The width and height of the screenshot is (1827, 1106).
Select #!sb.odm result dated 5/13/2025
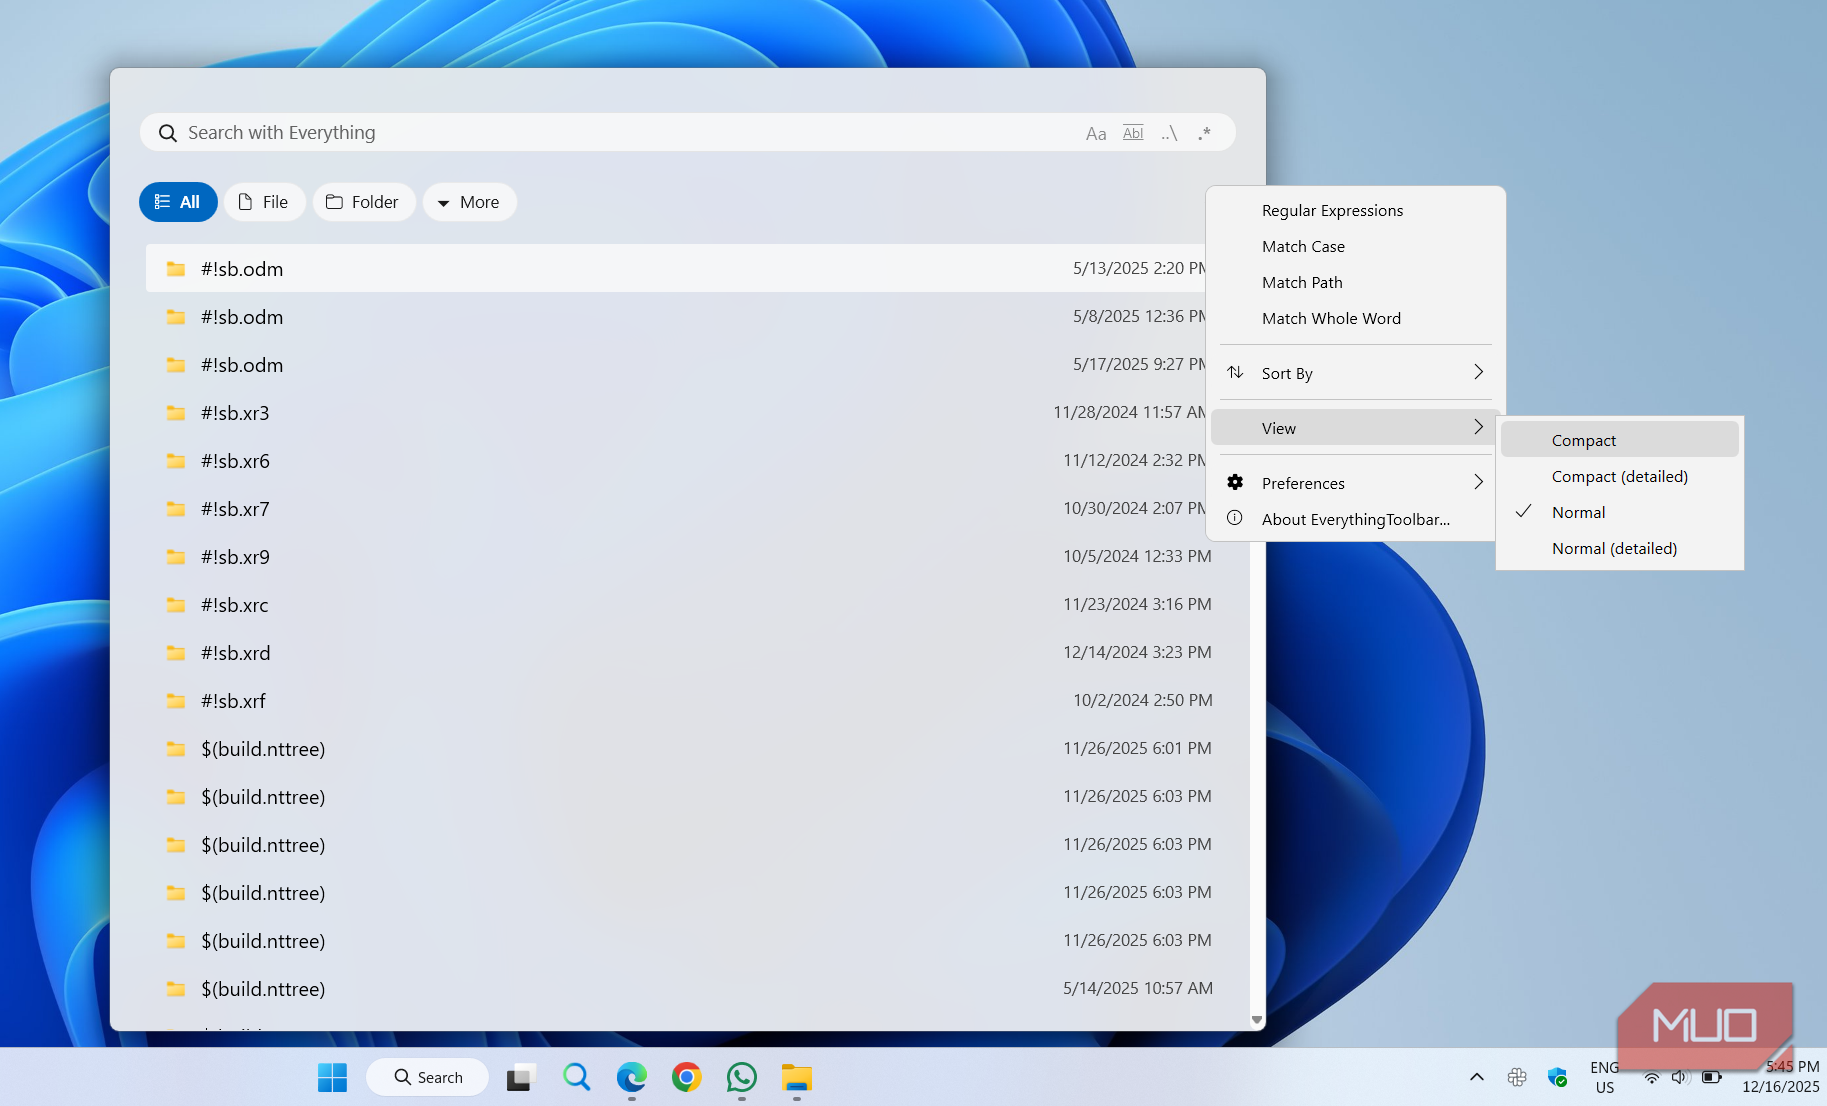676,268
